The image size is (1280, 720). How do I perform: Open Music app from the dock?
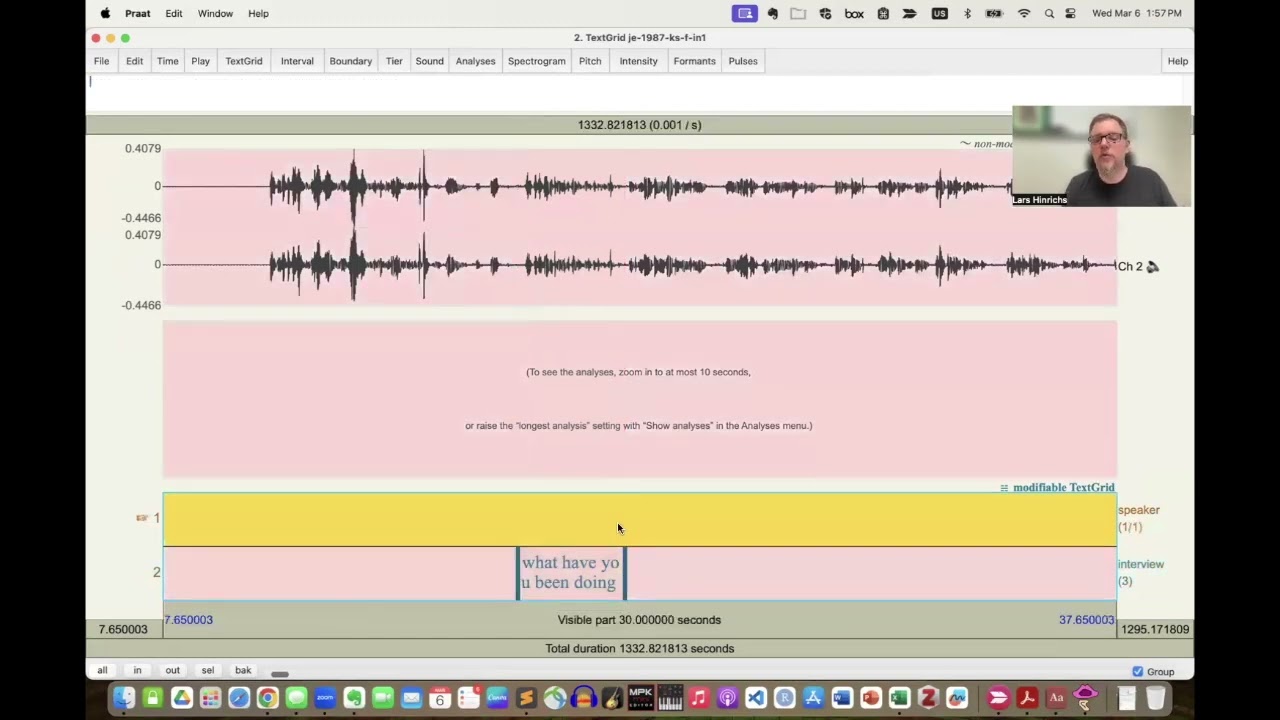point(699,697)
